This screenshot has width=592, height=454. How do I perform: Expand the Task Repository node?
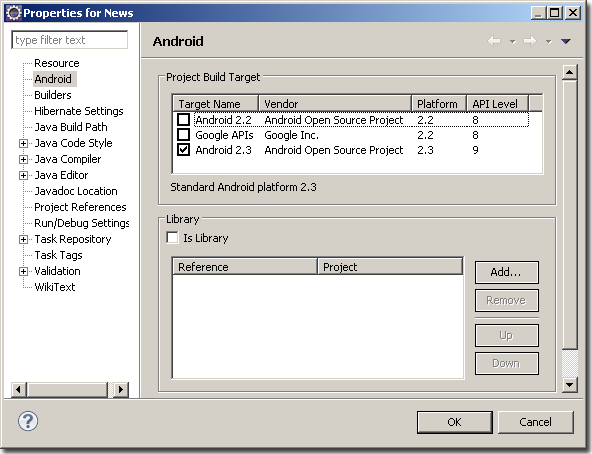tap(23, 239)
